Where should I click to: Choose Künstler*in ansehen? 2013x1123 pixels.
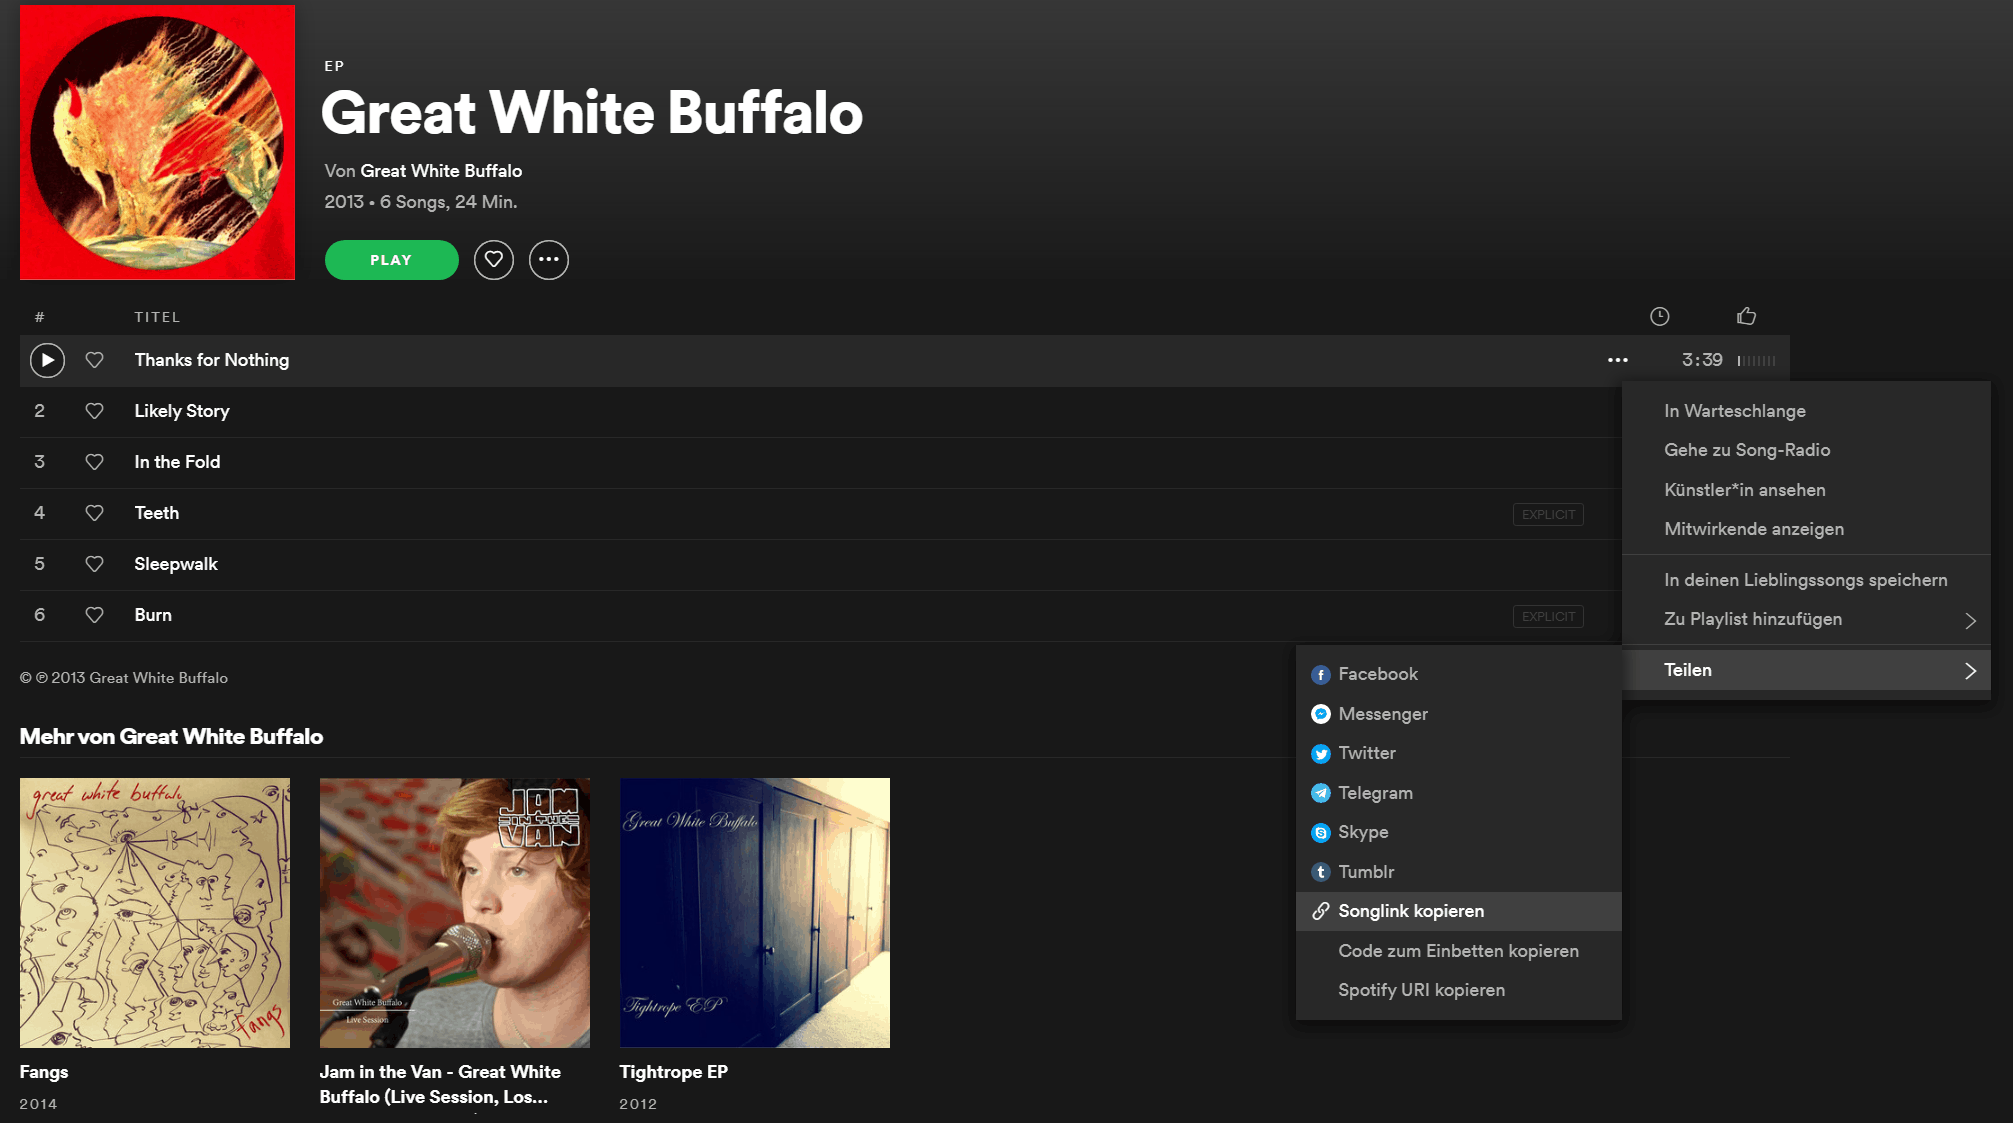coord(1806,490)
